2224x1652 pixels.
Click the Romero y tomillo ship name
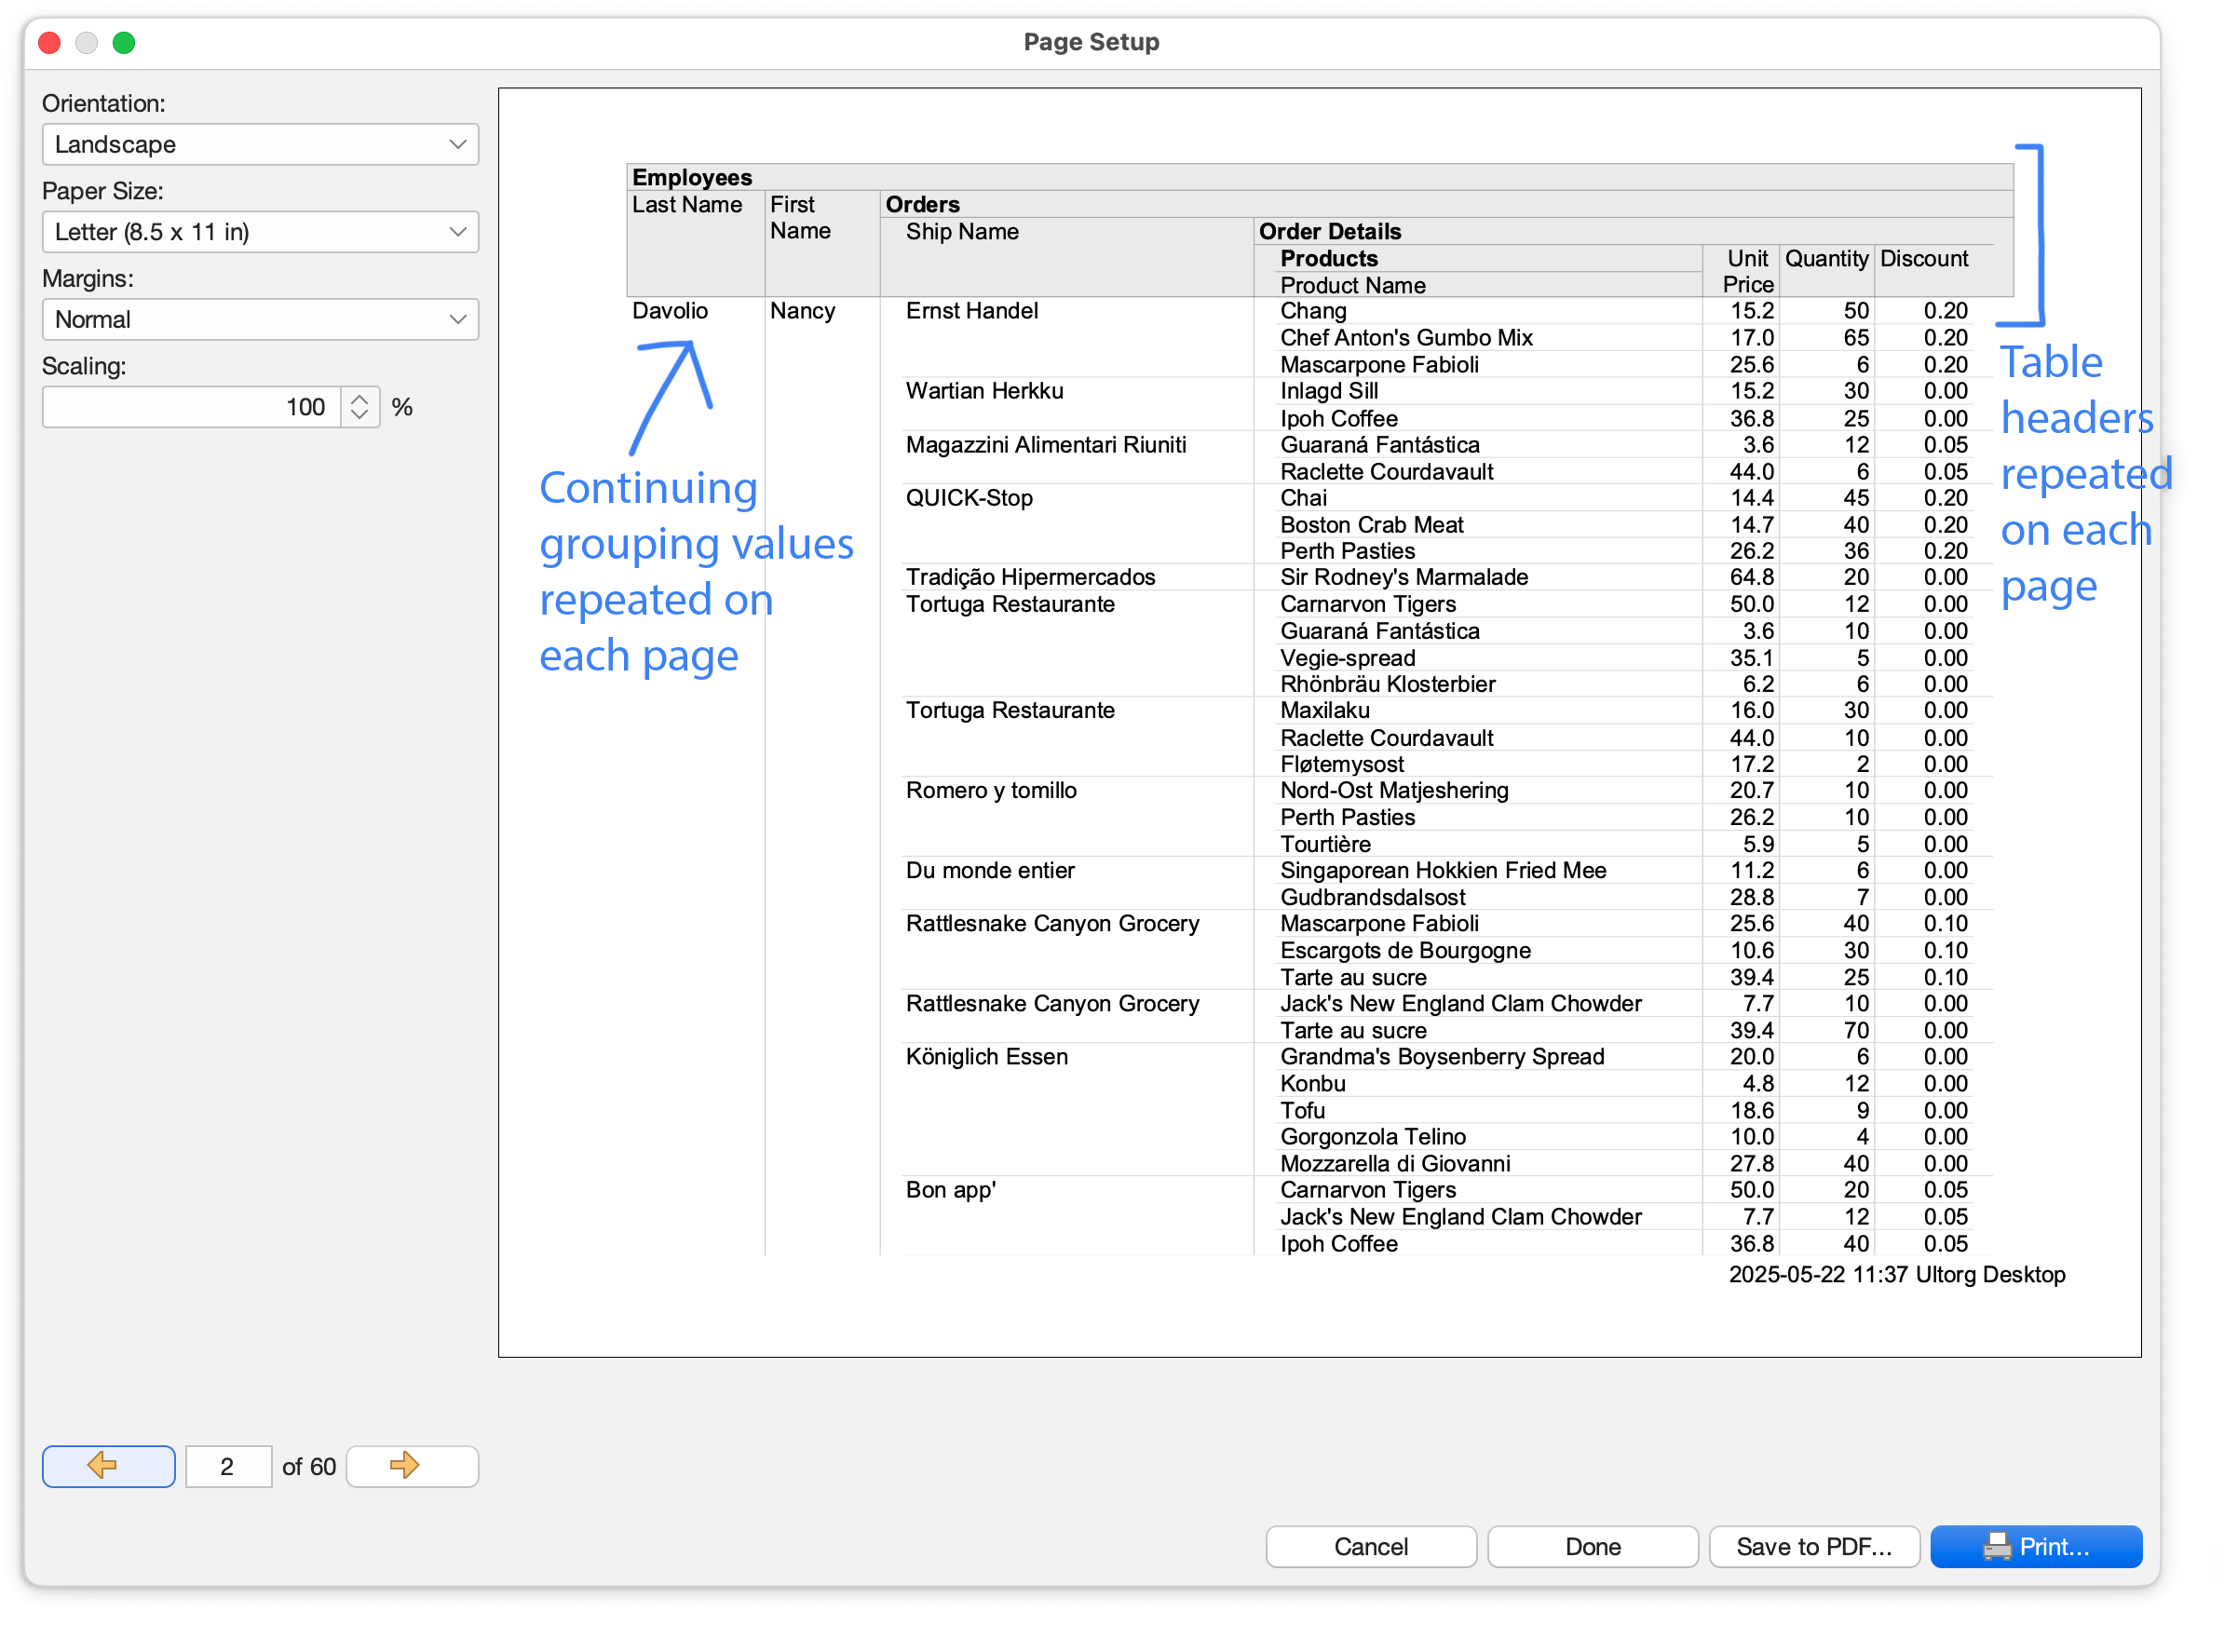point(991,790)
